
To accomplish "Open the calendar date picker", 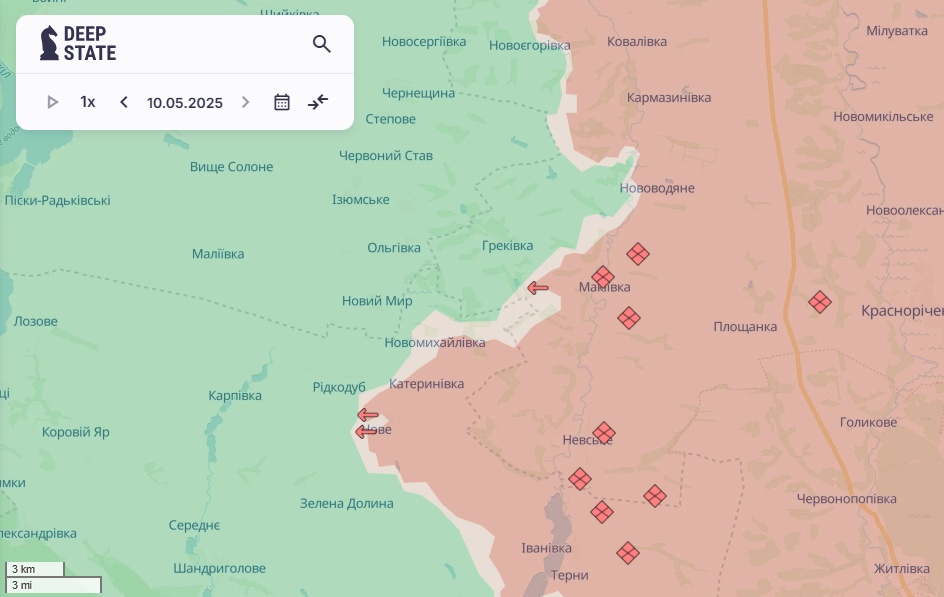I will 282,102.
